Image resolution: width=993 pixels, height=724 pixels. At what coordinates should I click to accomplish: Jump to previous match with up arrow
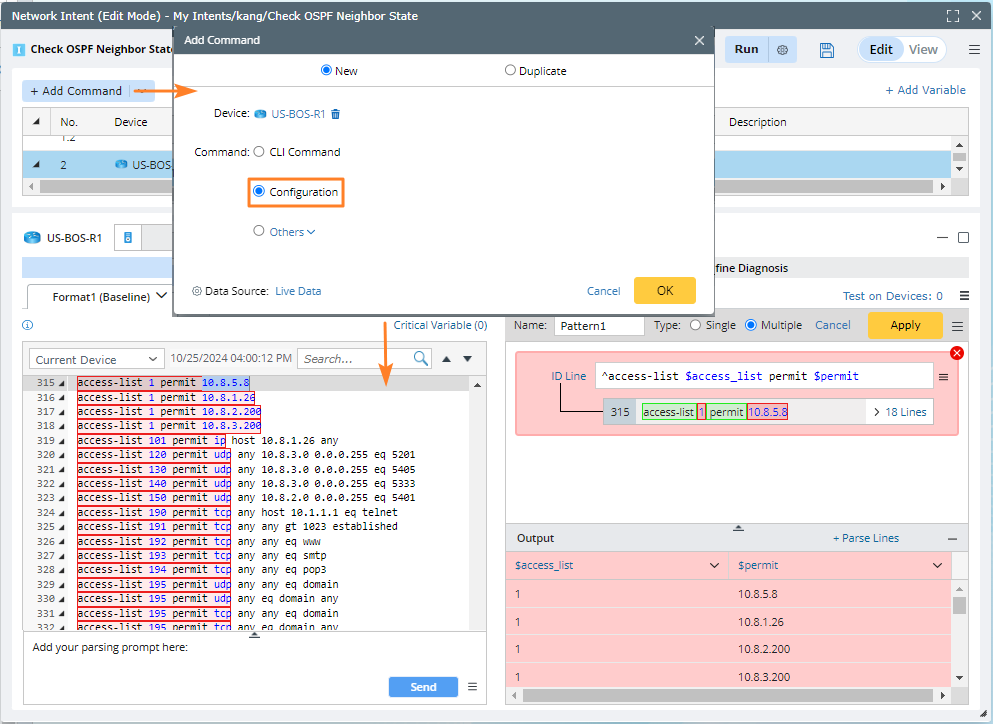[446, 359]
